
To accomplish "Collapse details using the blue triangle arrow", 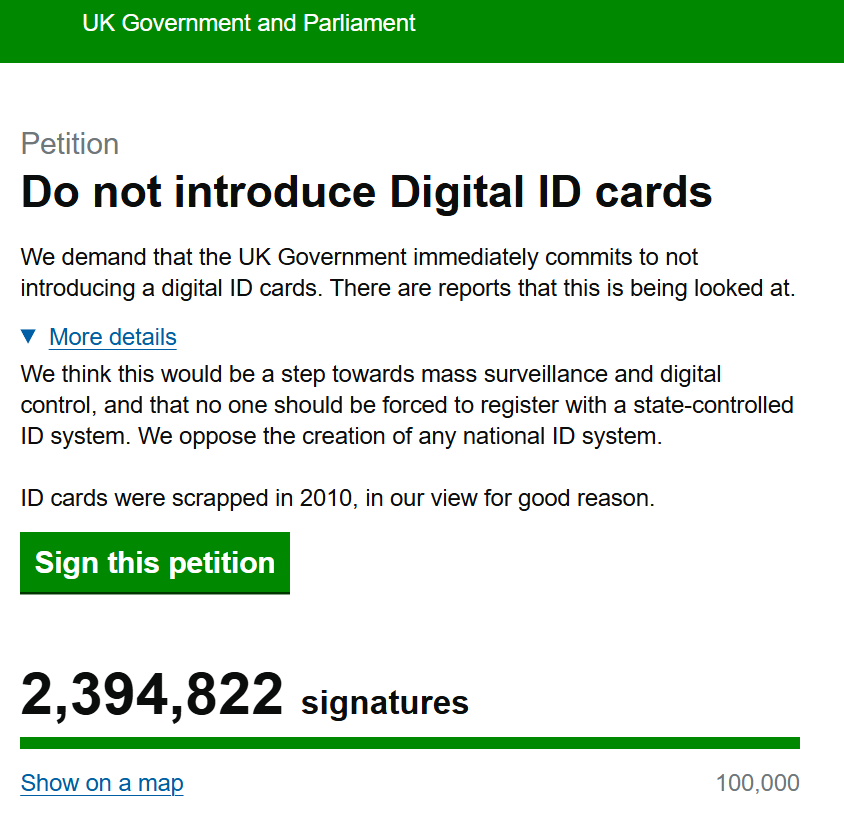I will [x=29, y=336].
